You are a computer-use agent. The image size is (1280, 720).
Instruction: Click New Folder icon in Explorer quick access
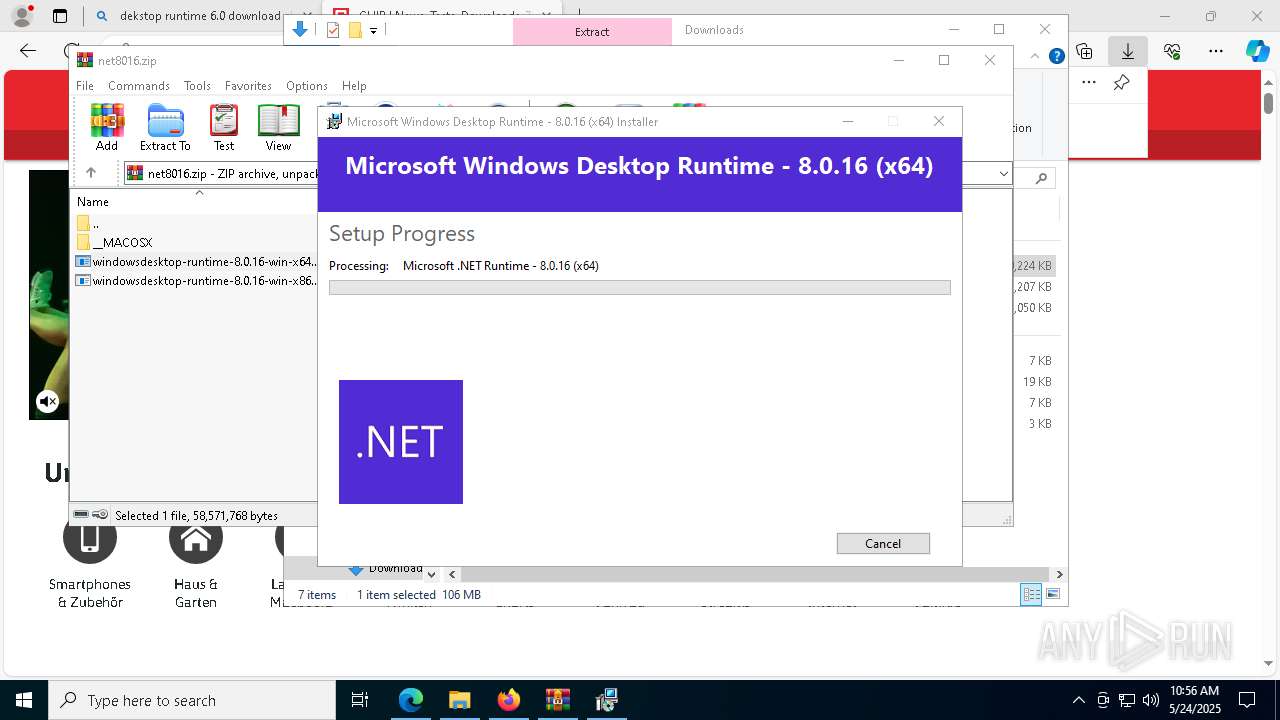354,30
